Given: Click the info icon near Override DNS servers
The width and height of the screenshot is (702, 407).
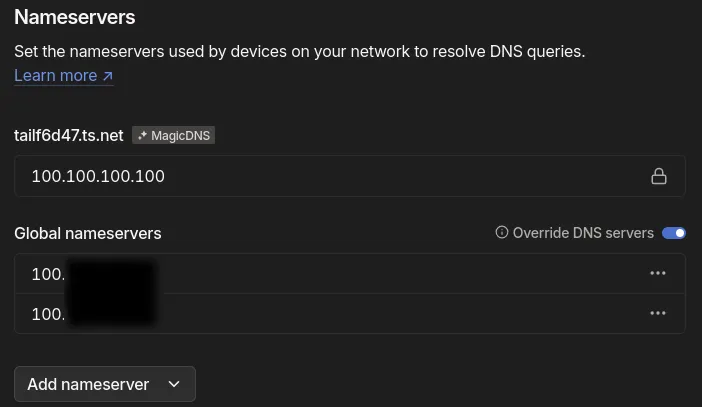Looking at the screenshot, I should pos(502,233).
